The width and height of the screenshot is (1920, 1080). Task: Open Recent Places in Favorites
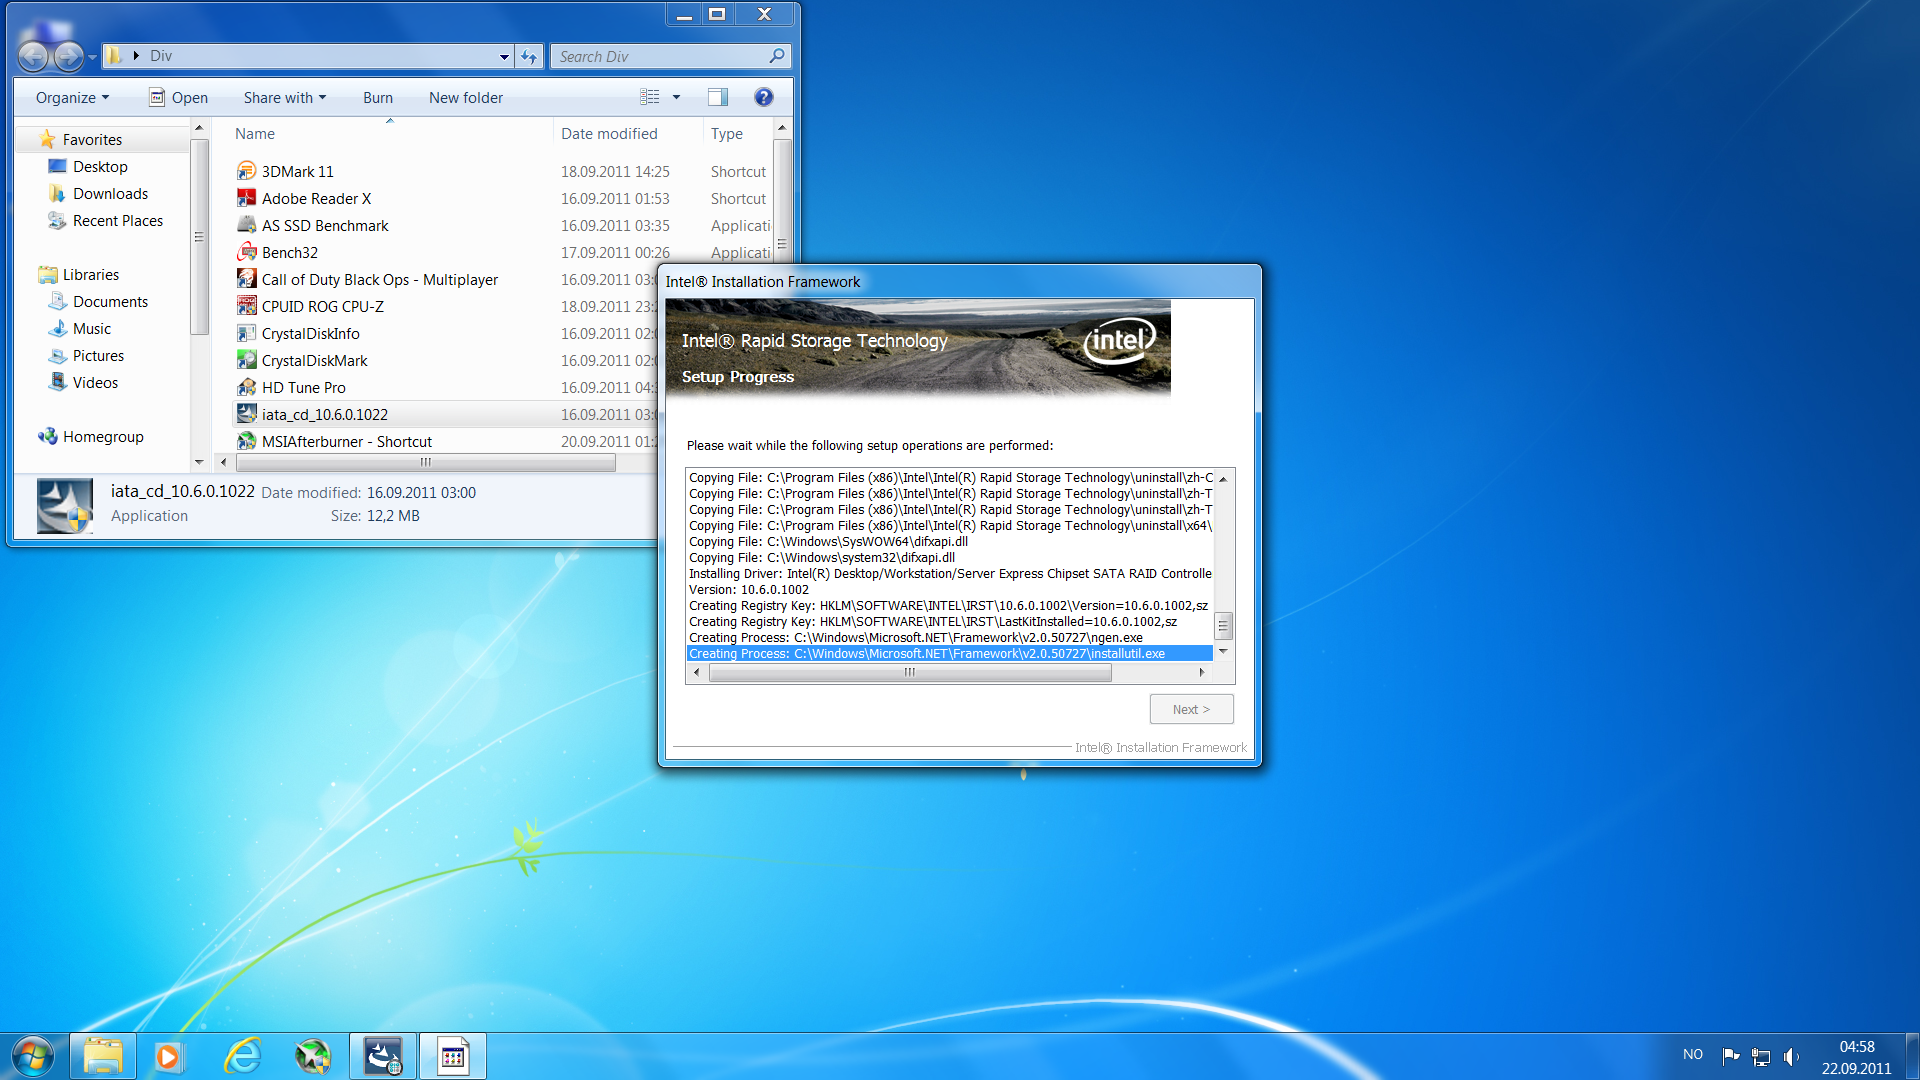pos(117,220)
